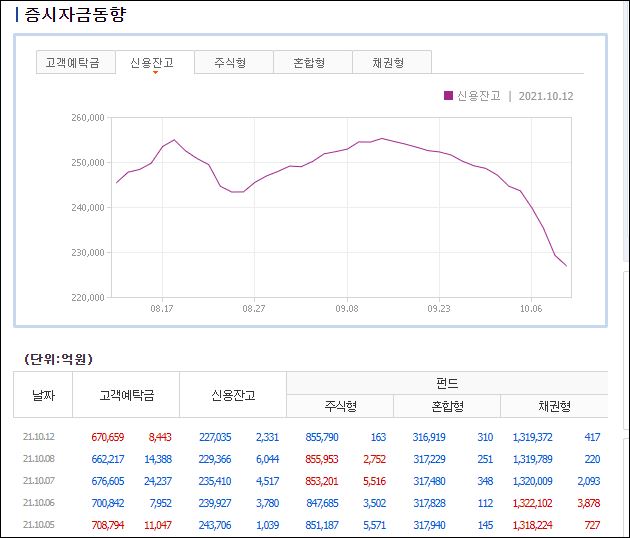Click the 855,790 stock fund value

pos(322,437)
